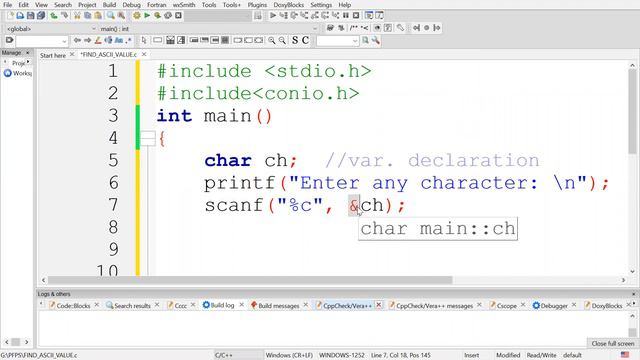Switch to the Build log tab
Screen dimensions: 640x360
point(222,305)
